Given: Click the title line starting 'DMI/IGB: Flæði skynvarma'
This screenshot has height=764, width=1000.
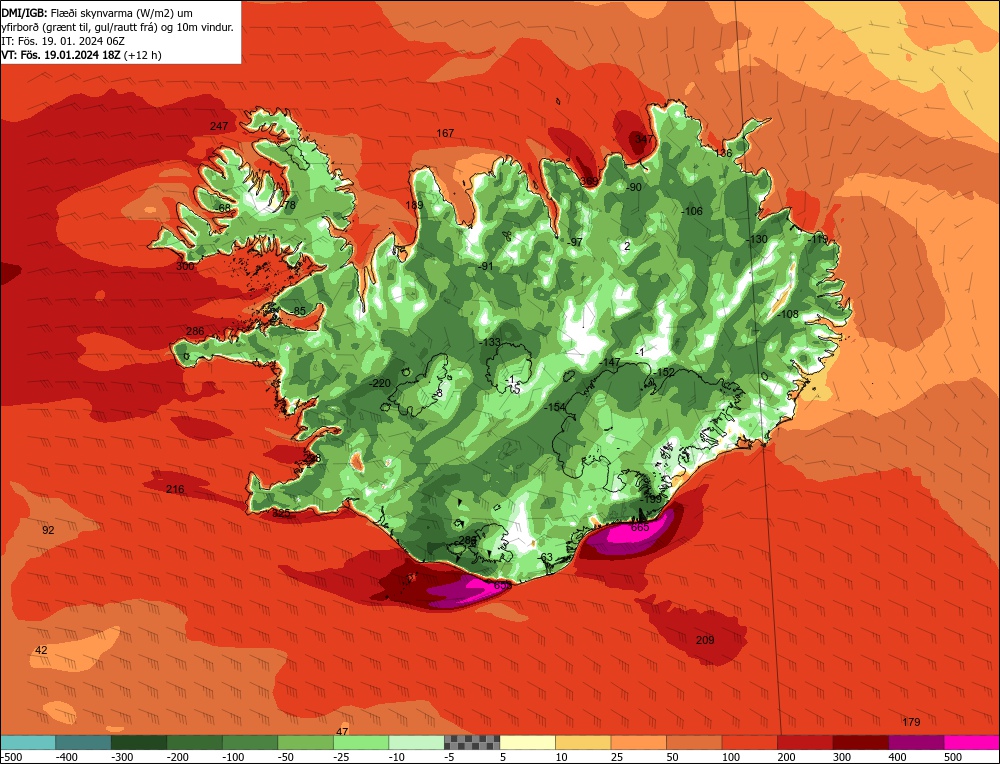Looking at the screenshot, I should [x=98, y=13].
